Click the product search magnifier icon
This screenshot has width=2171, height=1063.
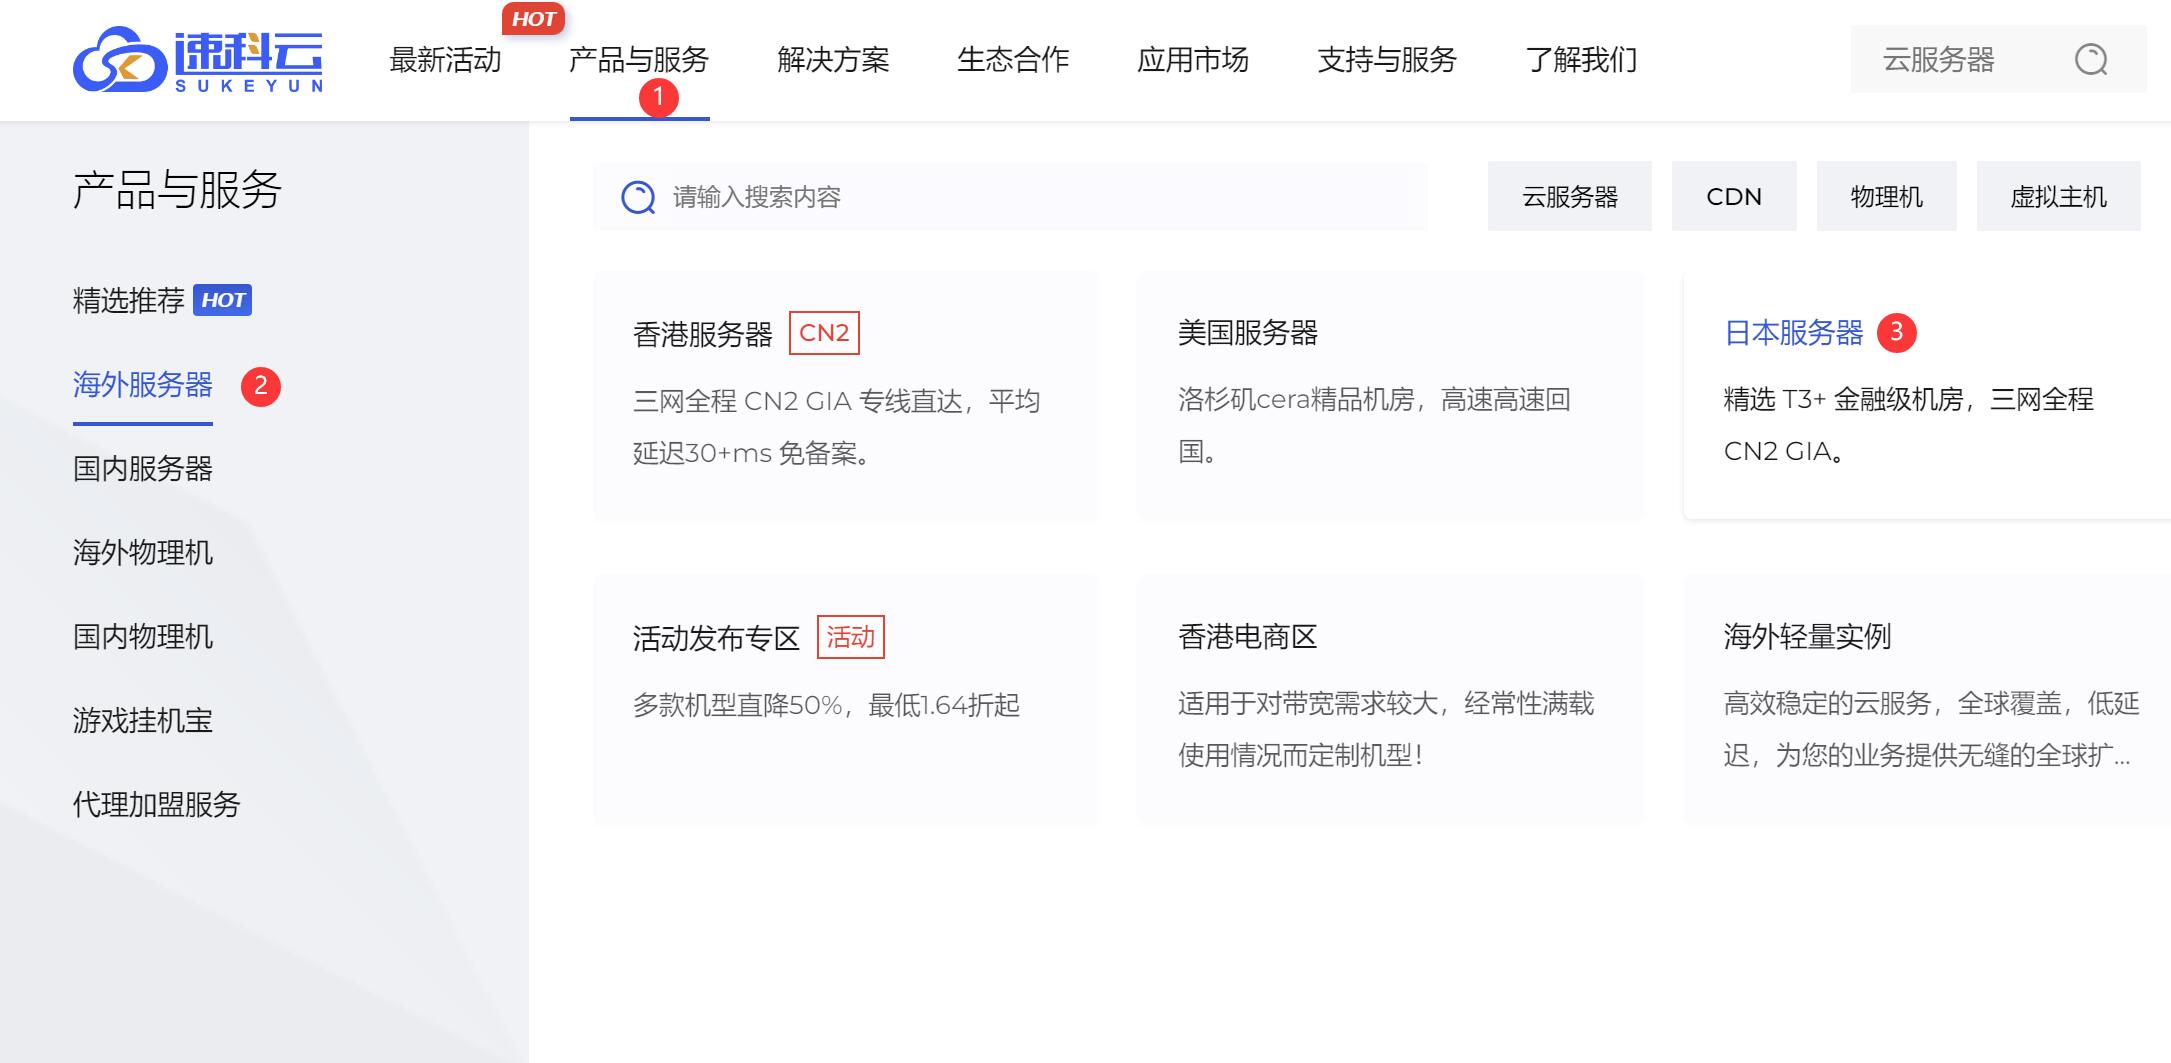[x=638, y=197]
